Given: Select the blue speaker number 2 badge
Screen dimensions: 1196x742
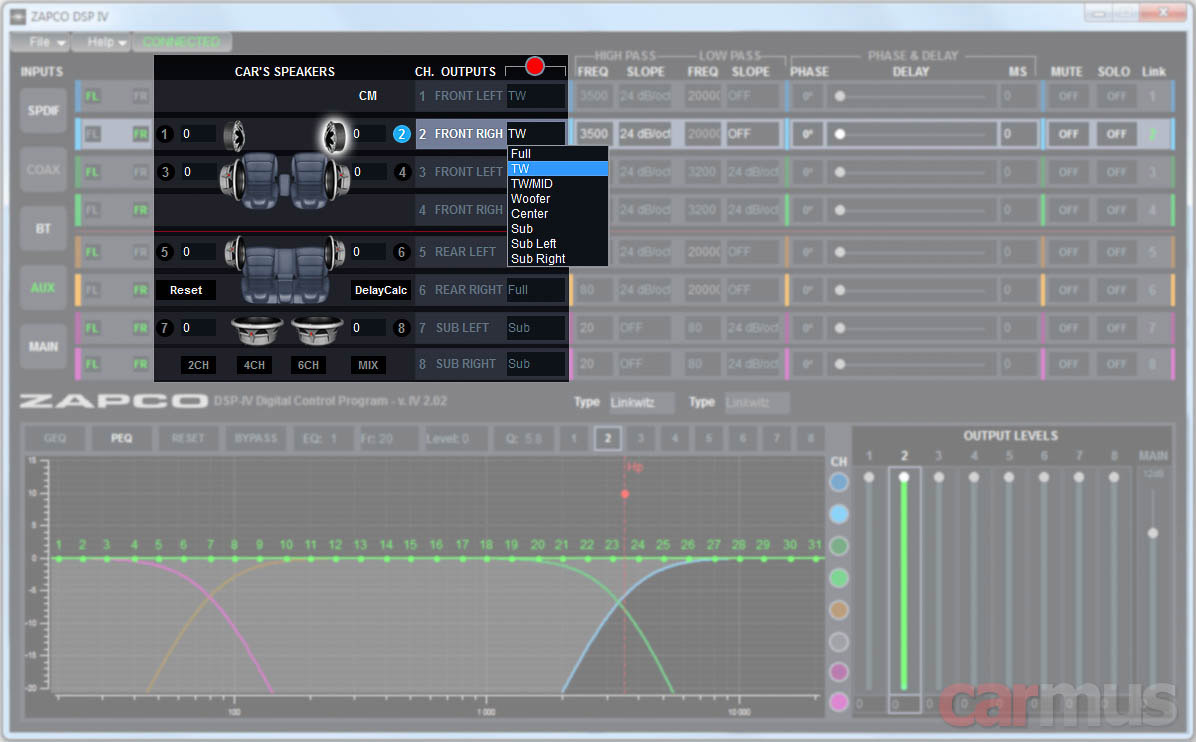Looking at the screenshot, I should pyautogui.click(x=401, y=134).
